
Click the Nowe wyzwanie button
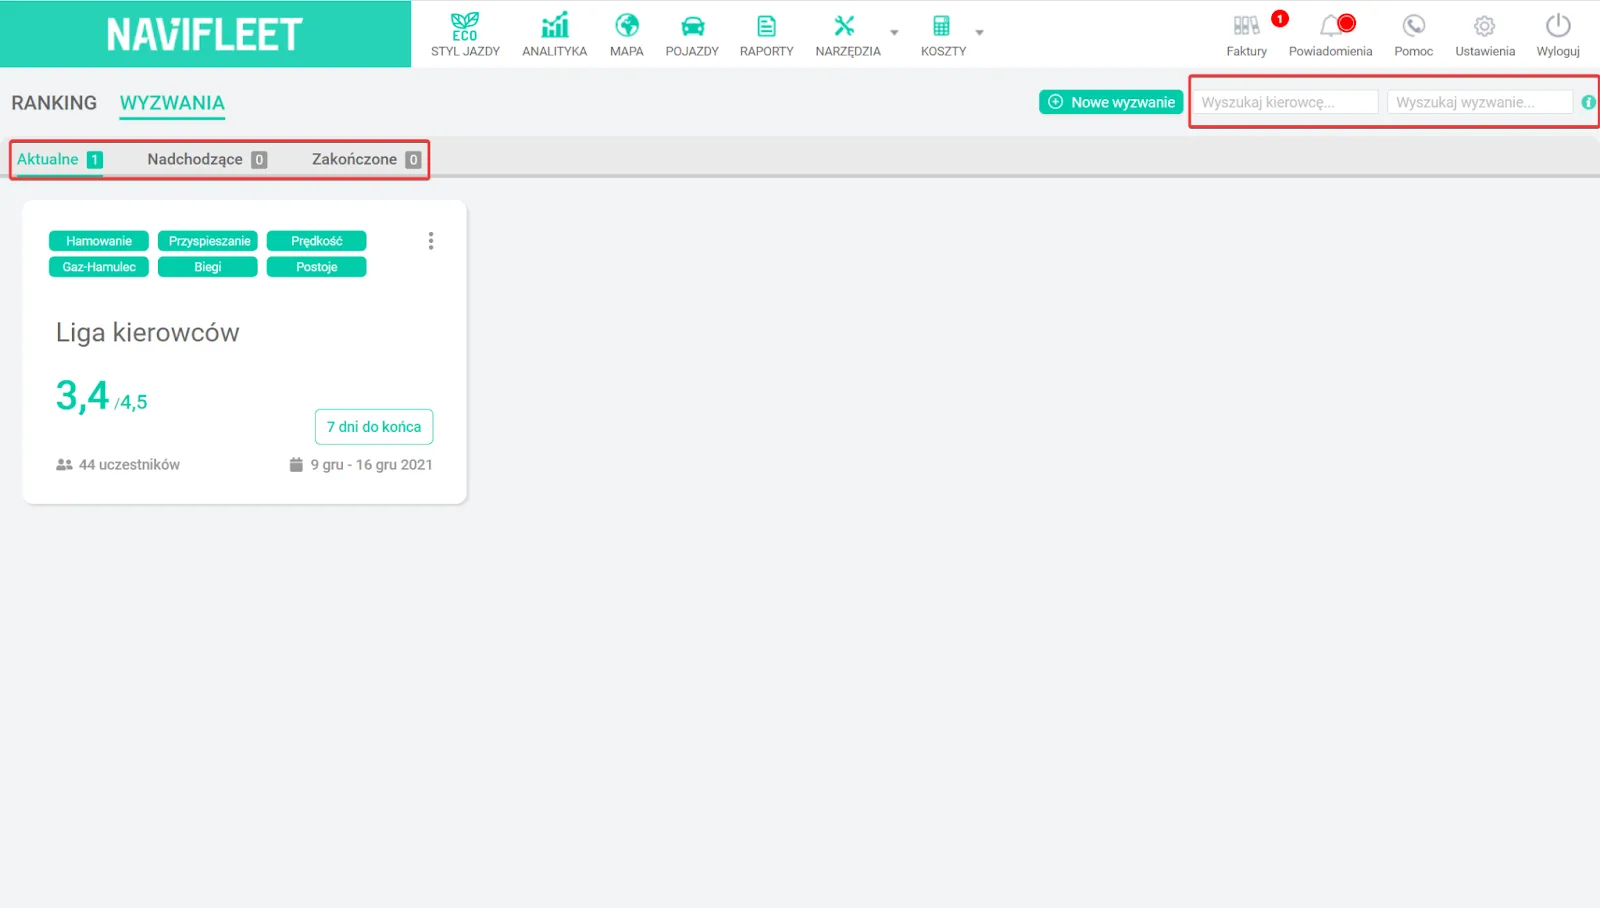[1111, 102]
